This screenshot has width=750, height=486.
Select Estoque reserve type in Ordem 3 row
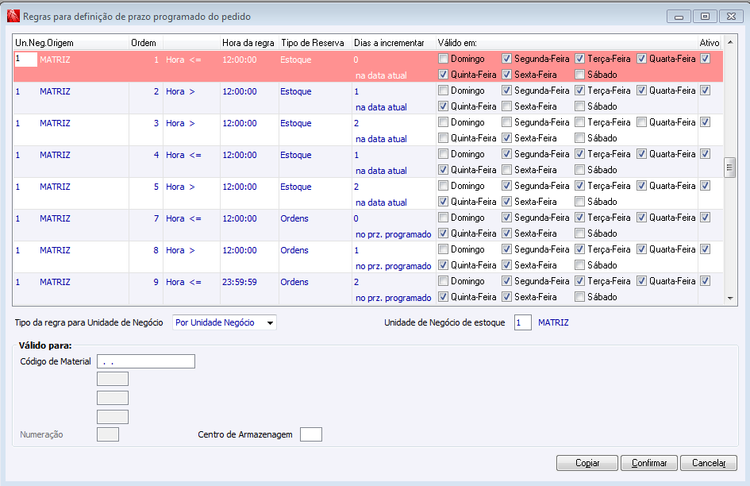click(x=296, y=123)
